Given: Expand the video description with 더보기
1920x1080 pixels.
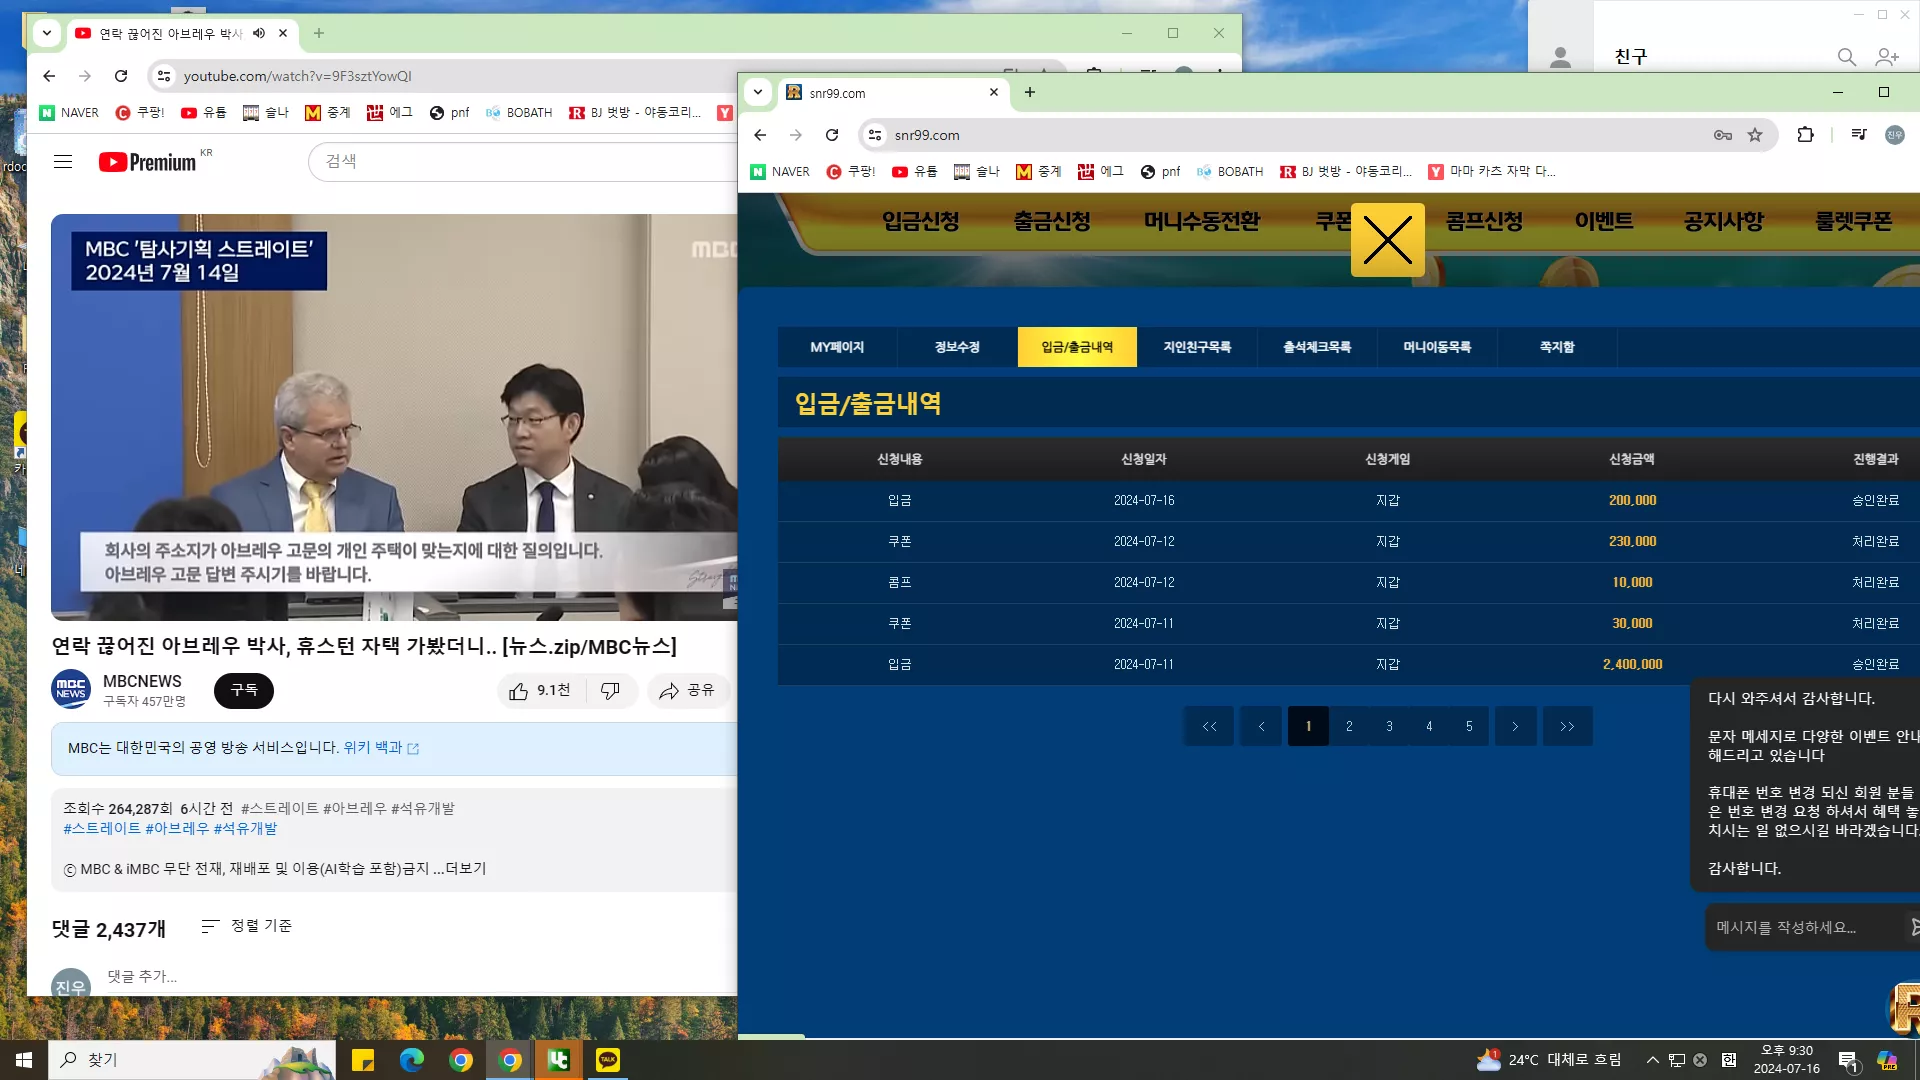Looking at the screenshot, I should [465, 869].
